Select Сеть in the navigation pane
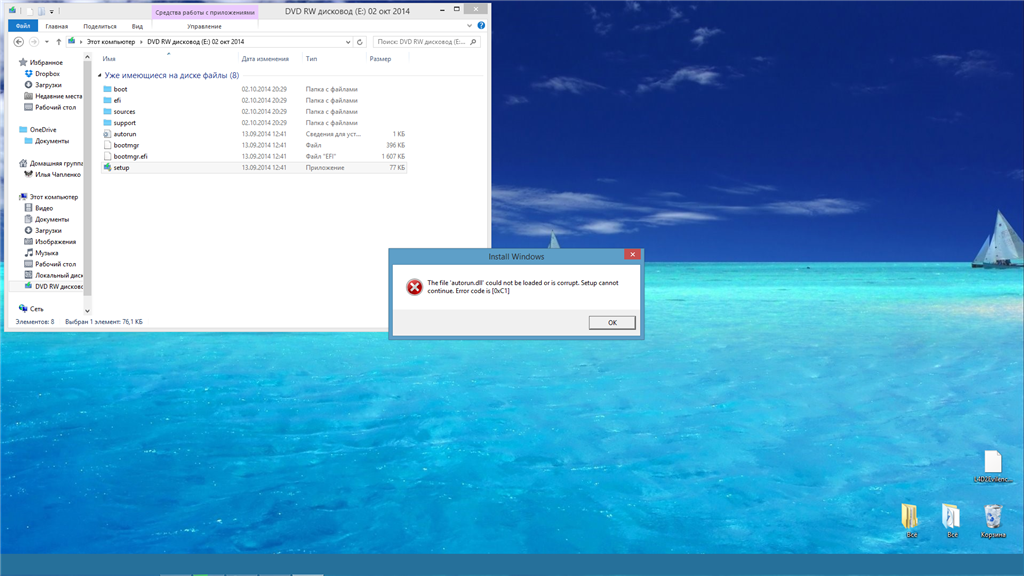1024x576 pixels. (x=31, y=309)
